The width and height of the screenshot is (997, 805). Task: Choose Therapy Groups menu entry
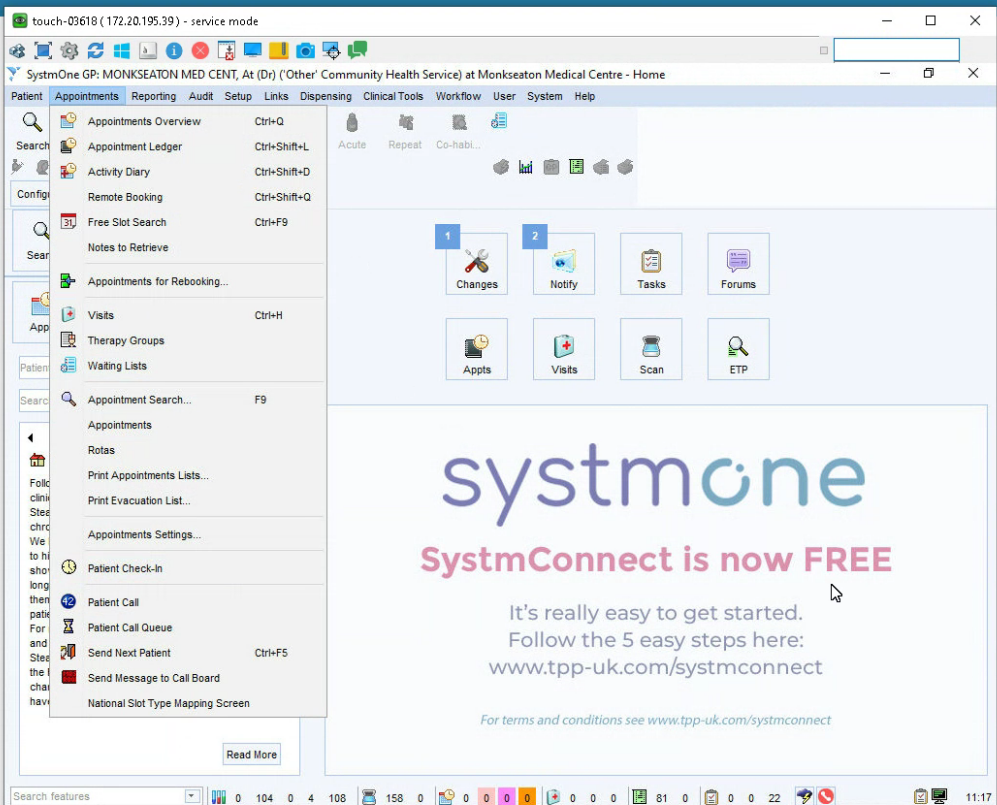188,341
